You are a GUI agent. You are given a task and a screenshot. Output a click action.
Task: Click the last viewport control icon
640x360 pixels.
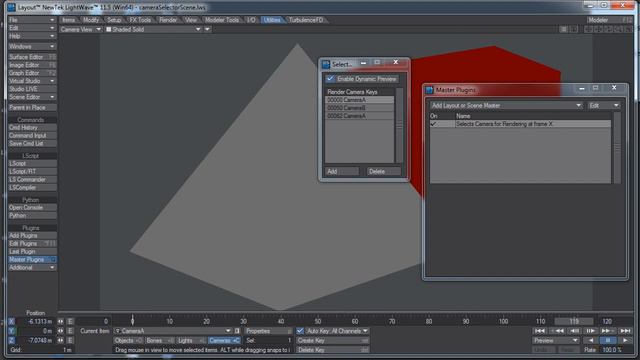point(628,29)
